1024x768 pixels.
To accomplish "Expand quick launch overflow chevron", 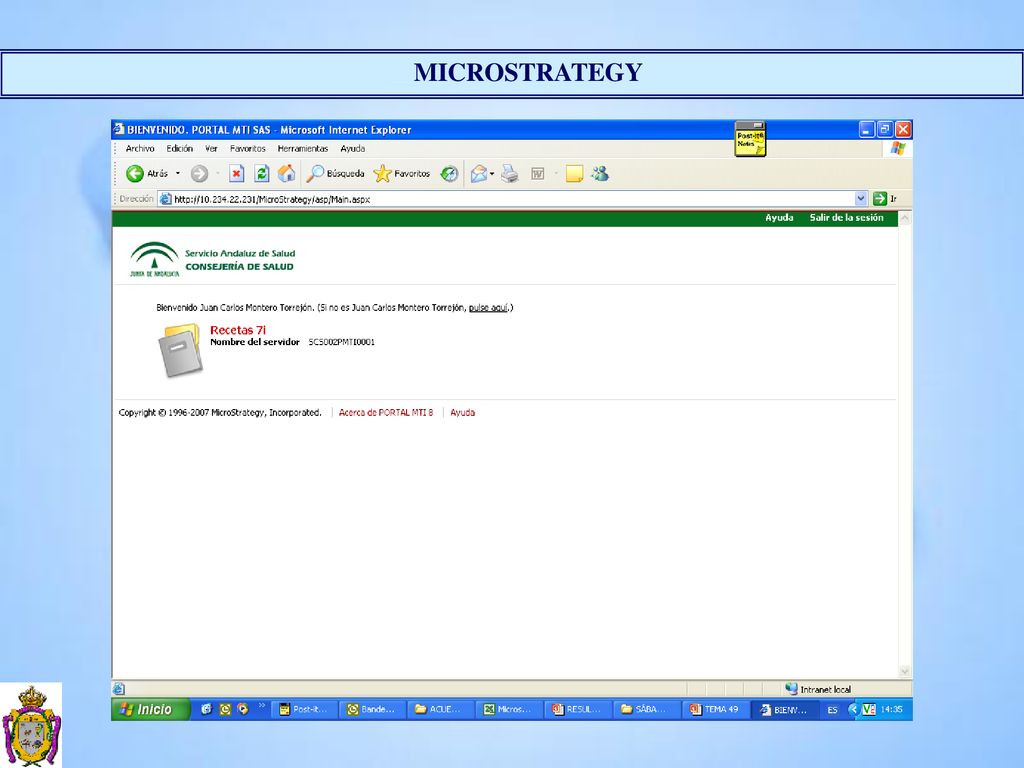I will (x=262, y=705).
